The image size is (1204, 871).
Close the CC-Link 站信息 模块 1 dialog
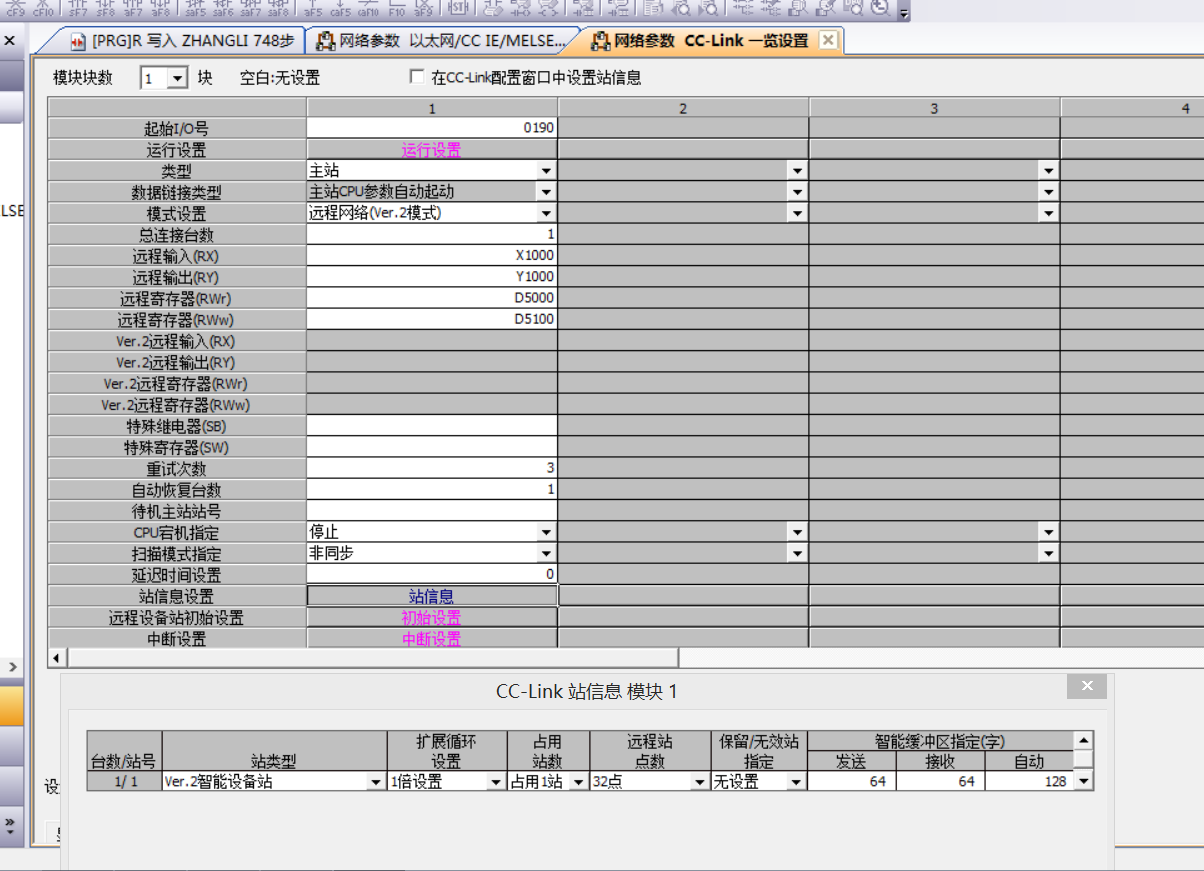pyautogui.click(x=1086, y=687)
